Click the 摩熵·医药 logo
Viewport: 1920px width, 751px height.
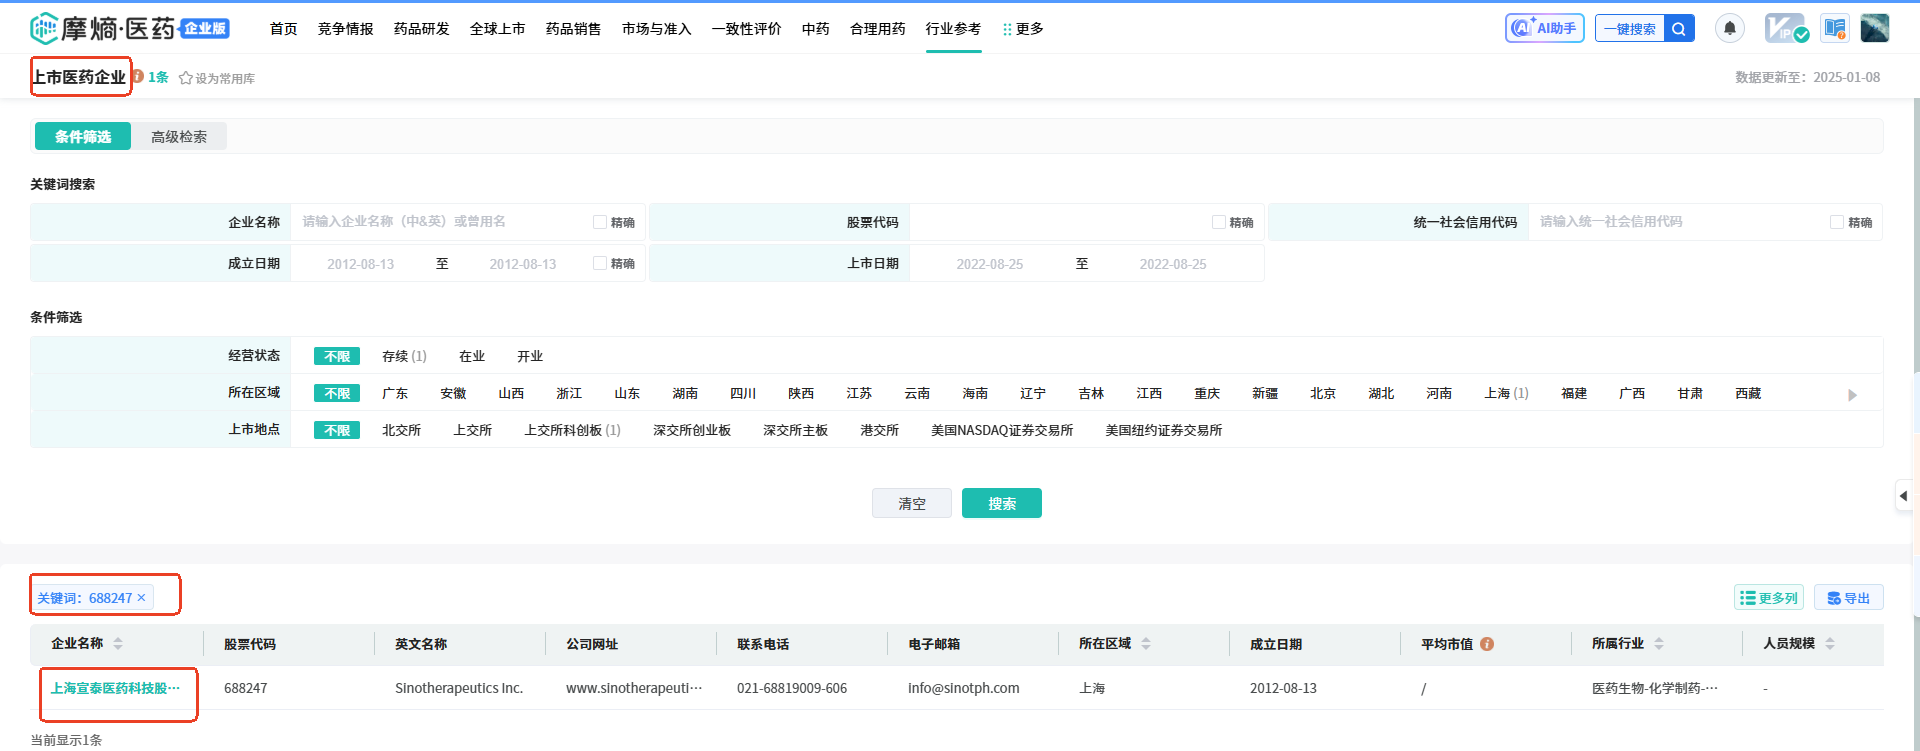tap(130, 28)
